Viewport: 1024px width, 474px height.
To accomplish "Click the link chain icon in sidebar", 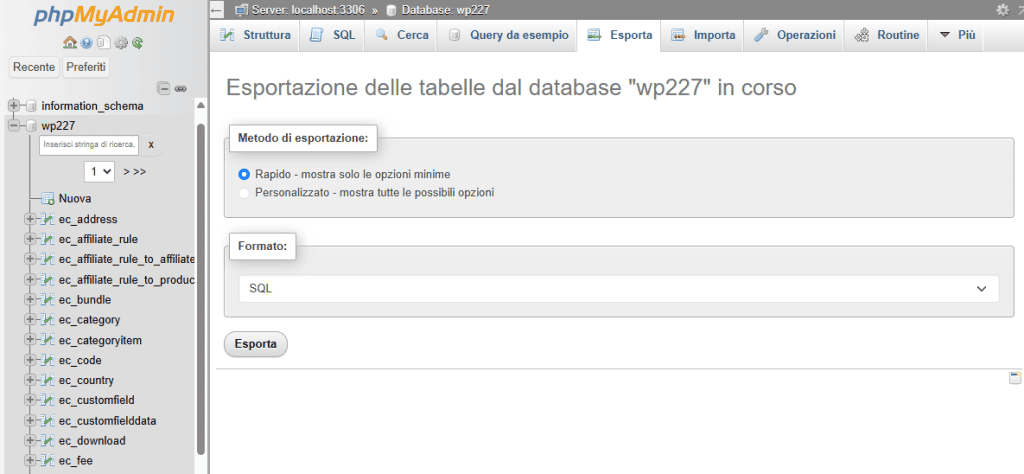I will 181,88.
